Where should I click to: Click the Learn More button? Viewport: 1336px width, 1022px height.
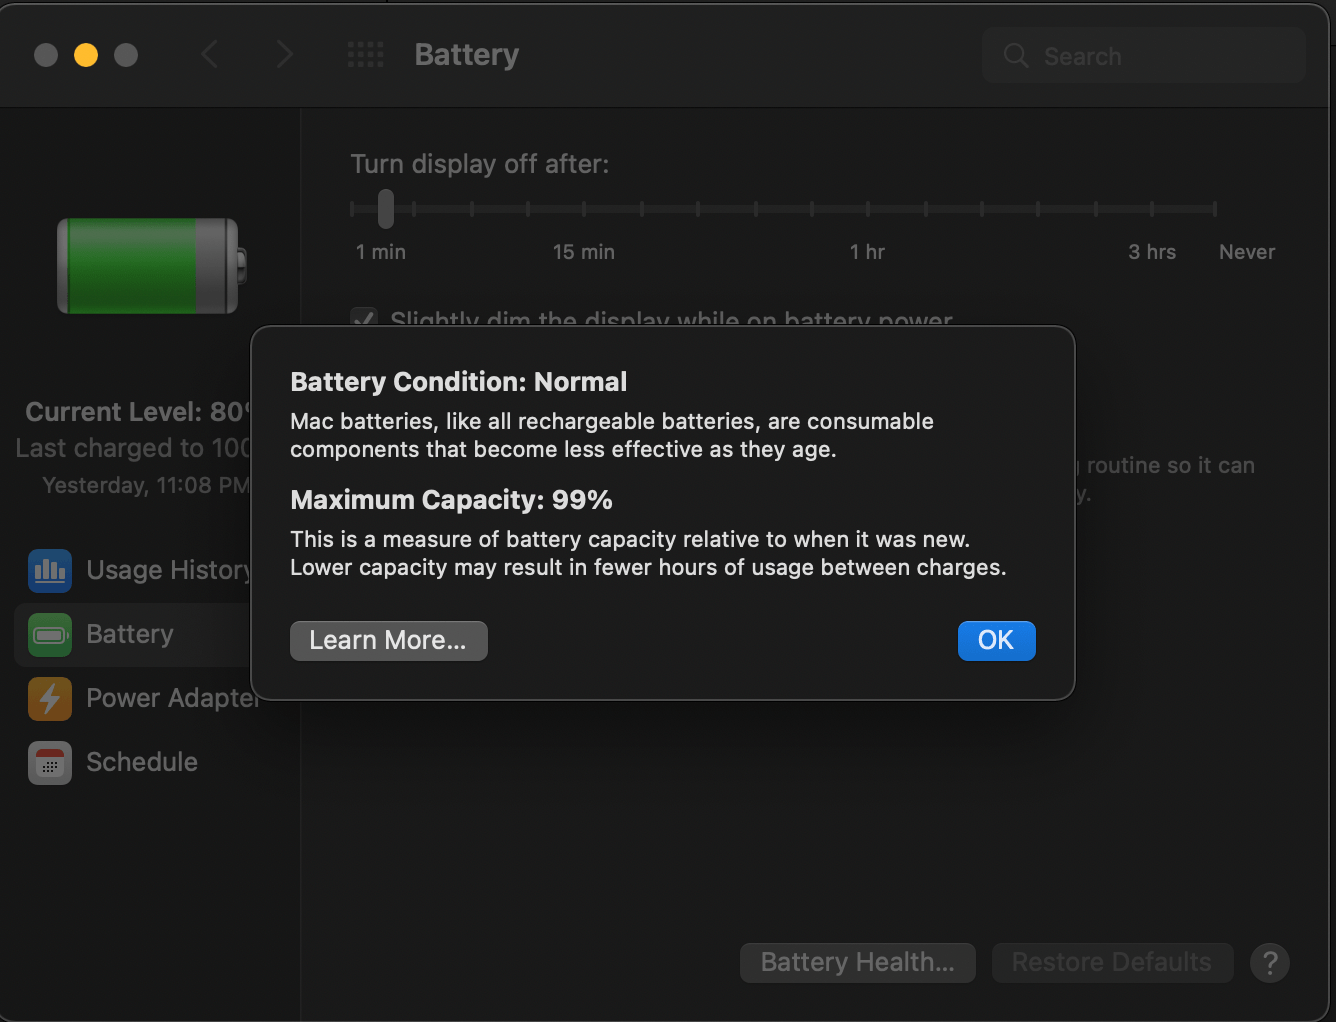click(388, 640)
